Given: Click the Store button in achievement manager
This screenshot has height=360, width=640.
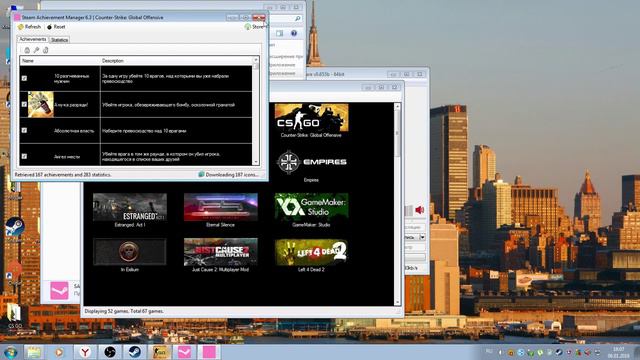Looking at the screenshot, I should (254, 27).
